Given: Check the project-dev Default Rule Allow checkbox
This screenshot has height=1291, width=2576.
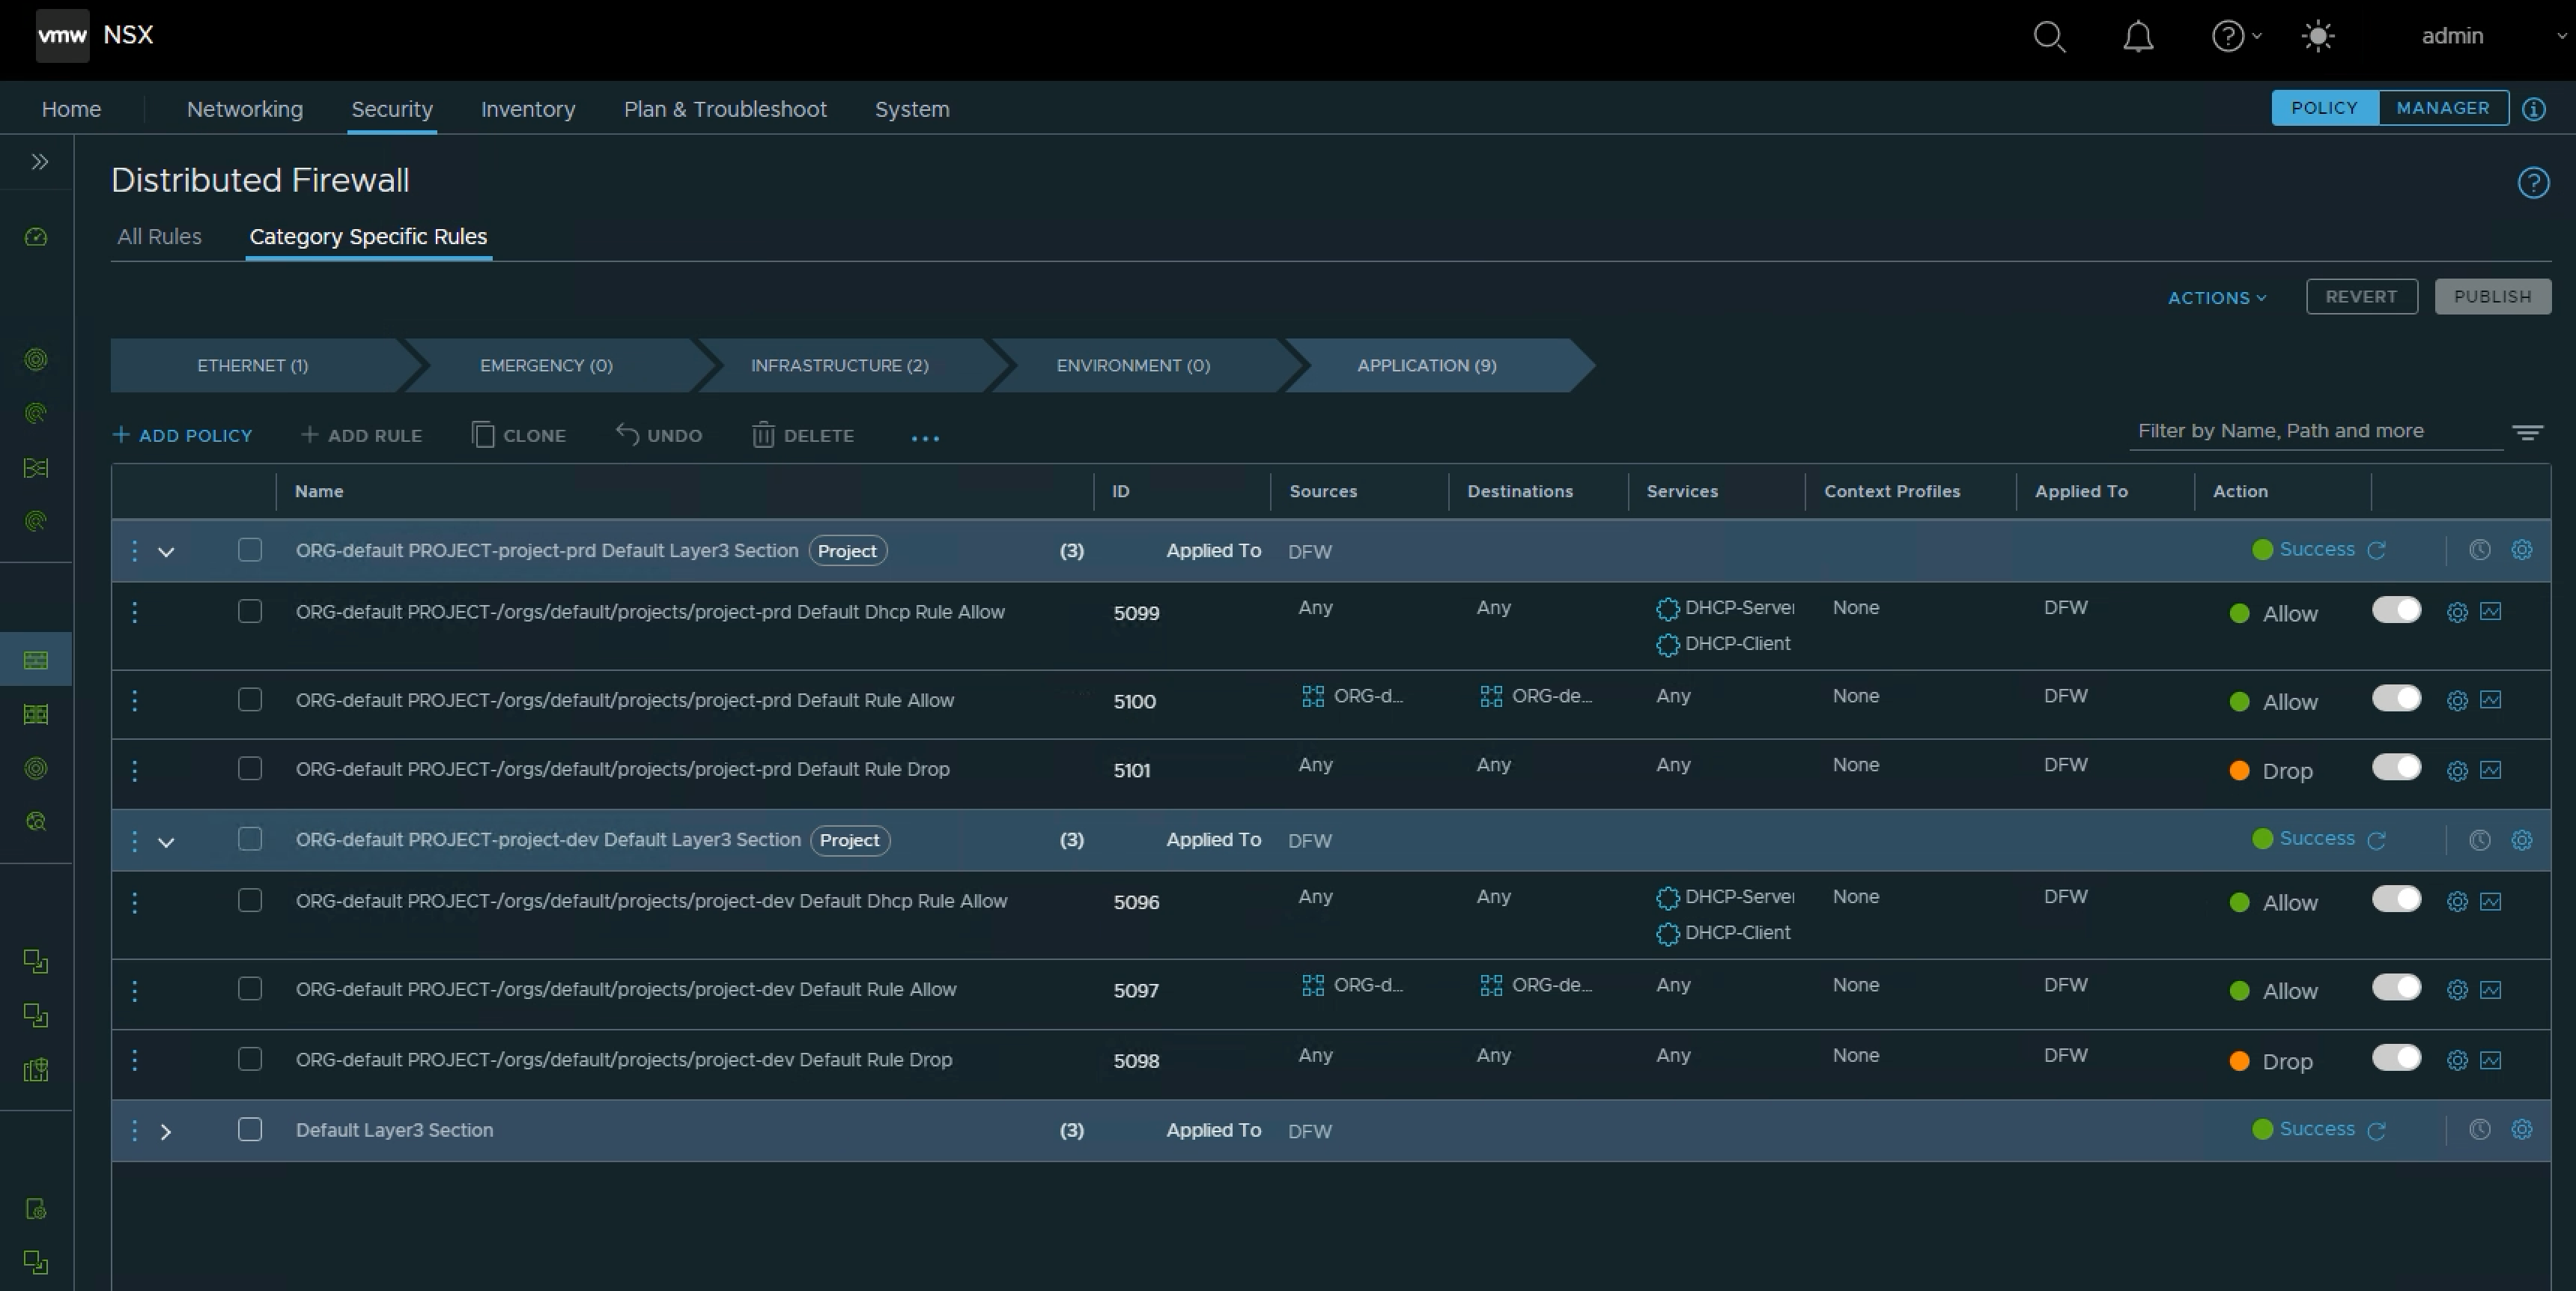Looking at the screenshot, I should tap(250, 989).
